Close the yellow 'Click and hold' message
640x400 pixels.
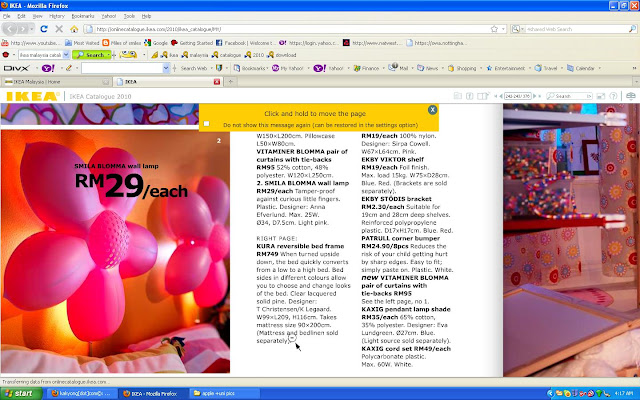[x=433, y=109]
